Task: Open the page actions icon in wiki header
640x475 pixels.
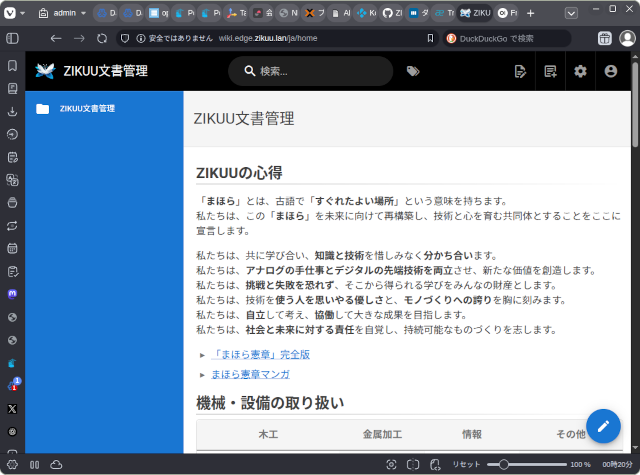Action: point(520,71)
